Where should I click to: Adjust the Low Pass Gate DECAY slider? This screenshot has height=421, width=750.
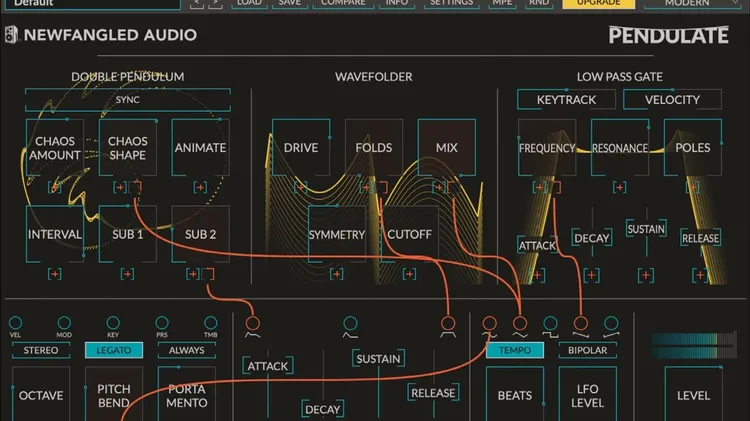coord(592,238)
